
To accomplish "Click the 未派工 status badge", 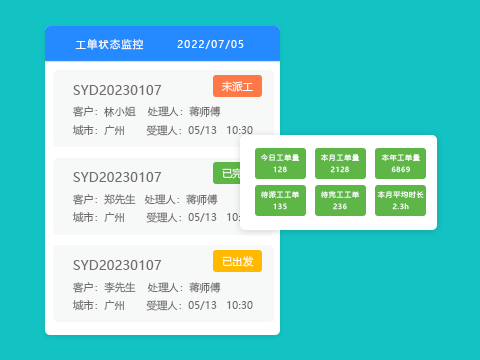I will [237, 86].
